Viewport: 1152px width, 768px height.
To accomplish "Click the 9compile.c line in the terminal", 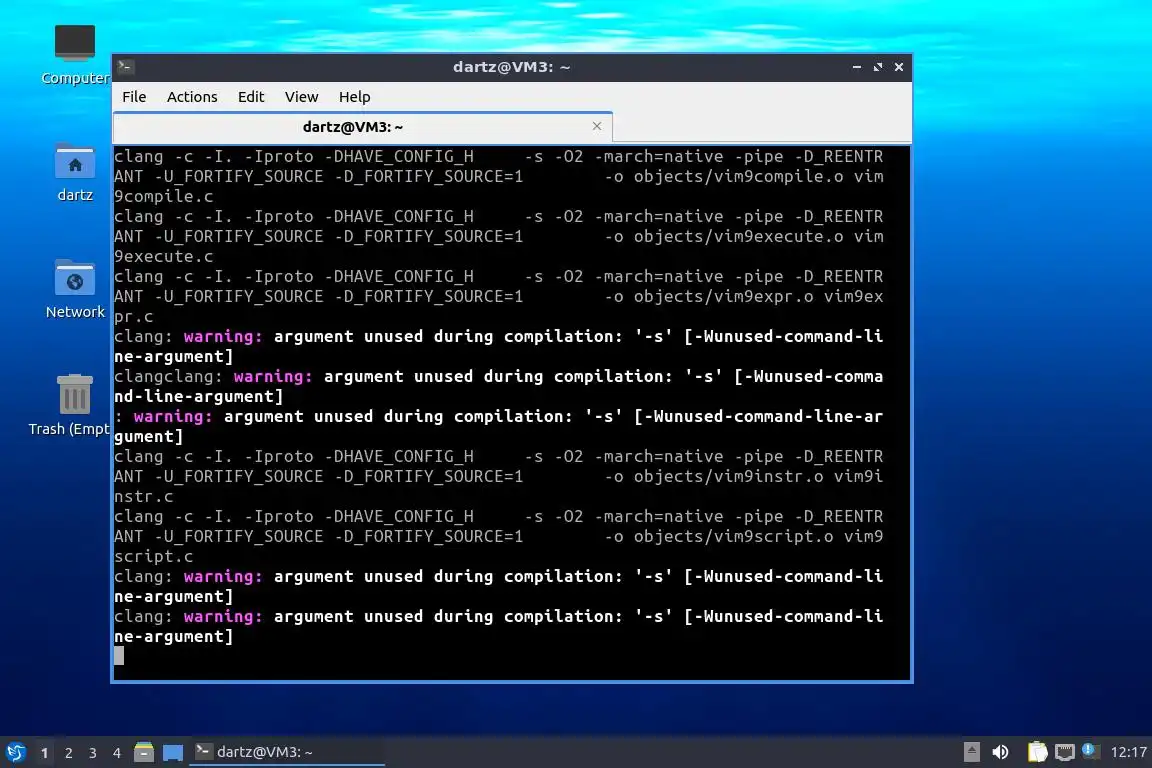I will tap(164, 196).
